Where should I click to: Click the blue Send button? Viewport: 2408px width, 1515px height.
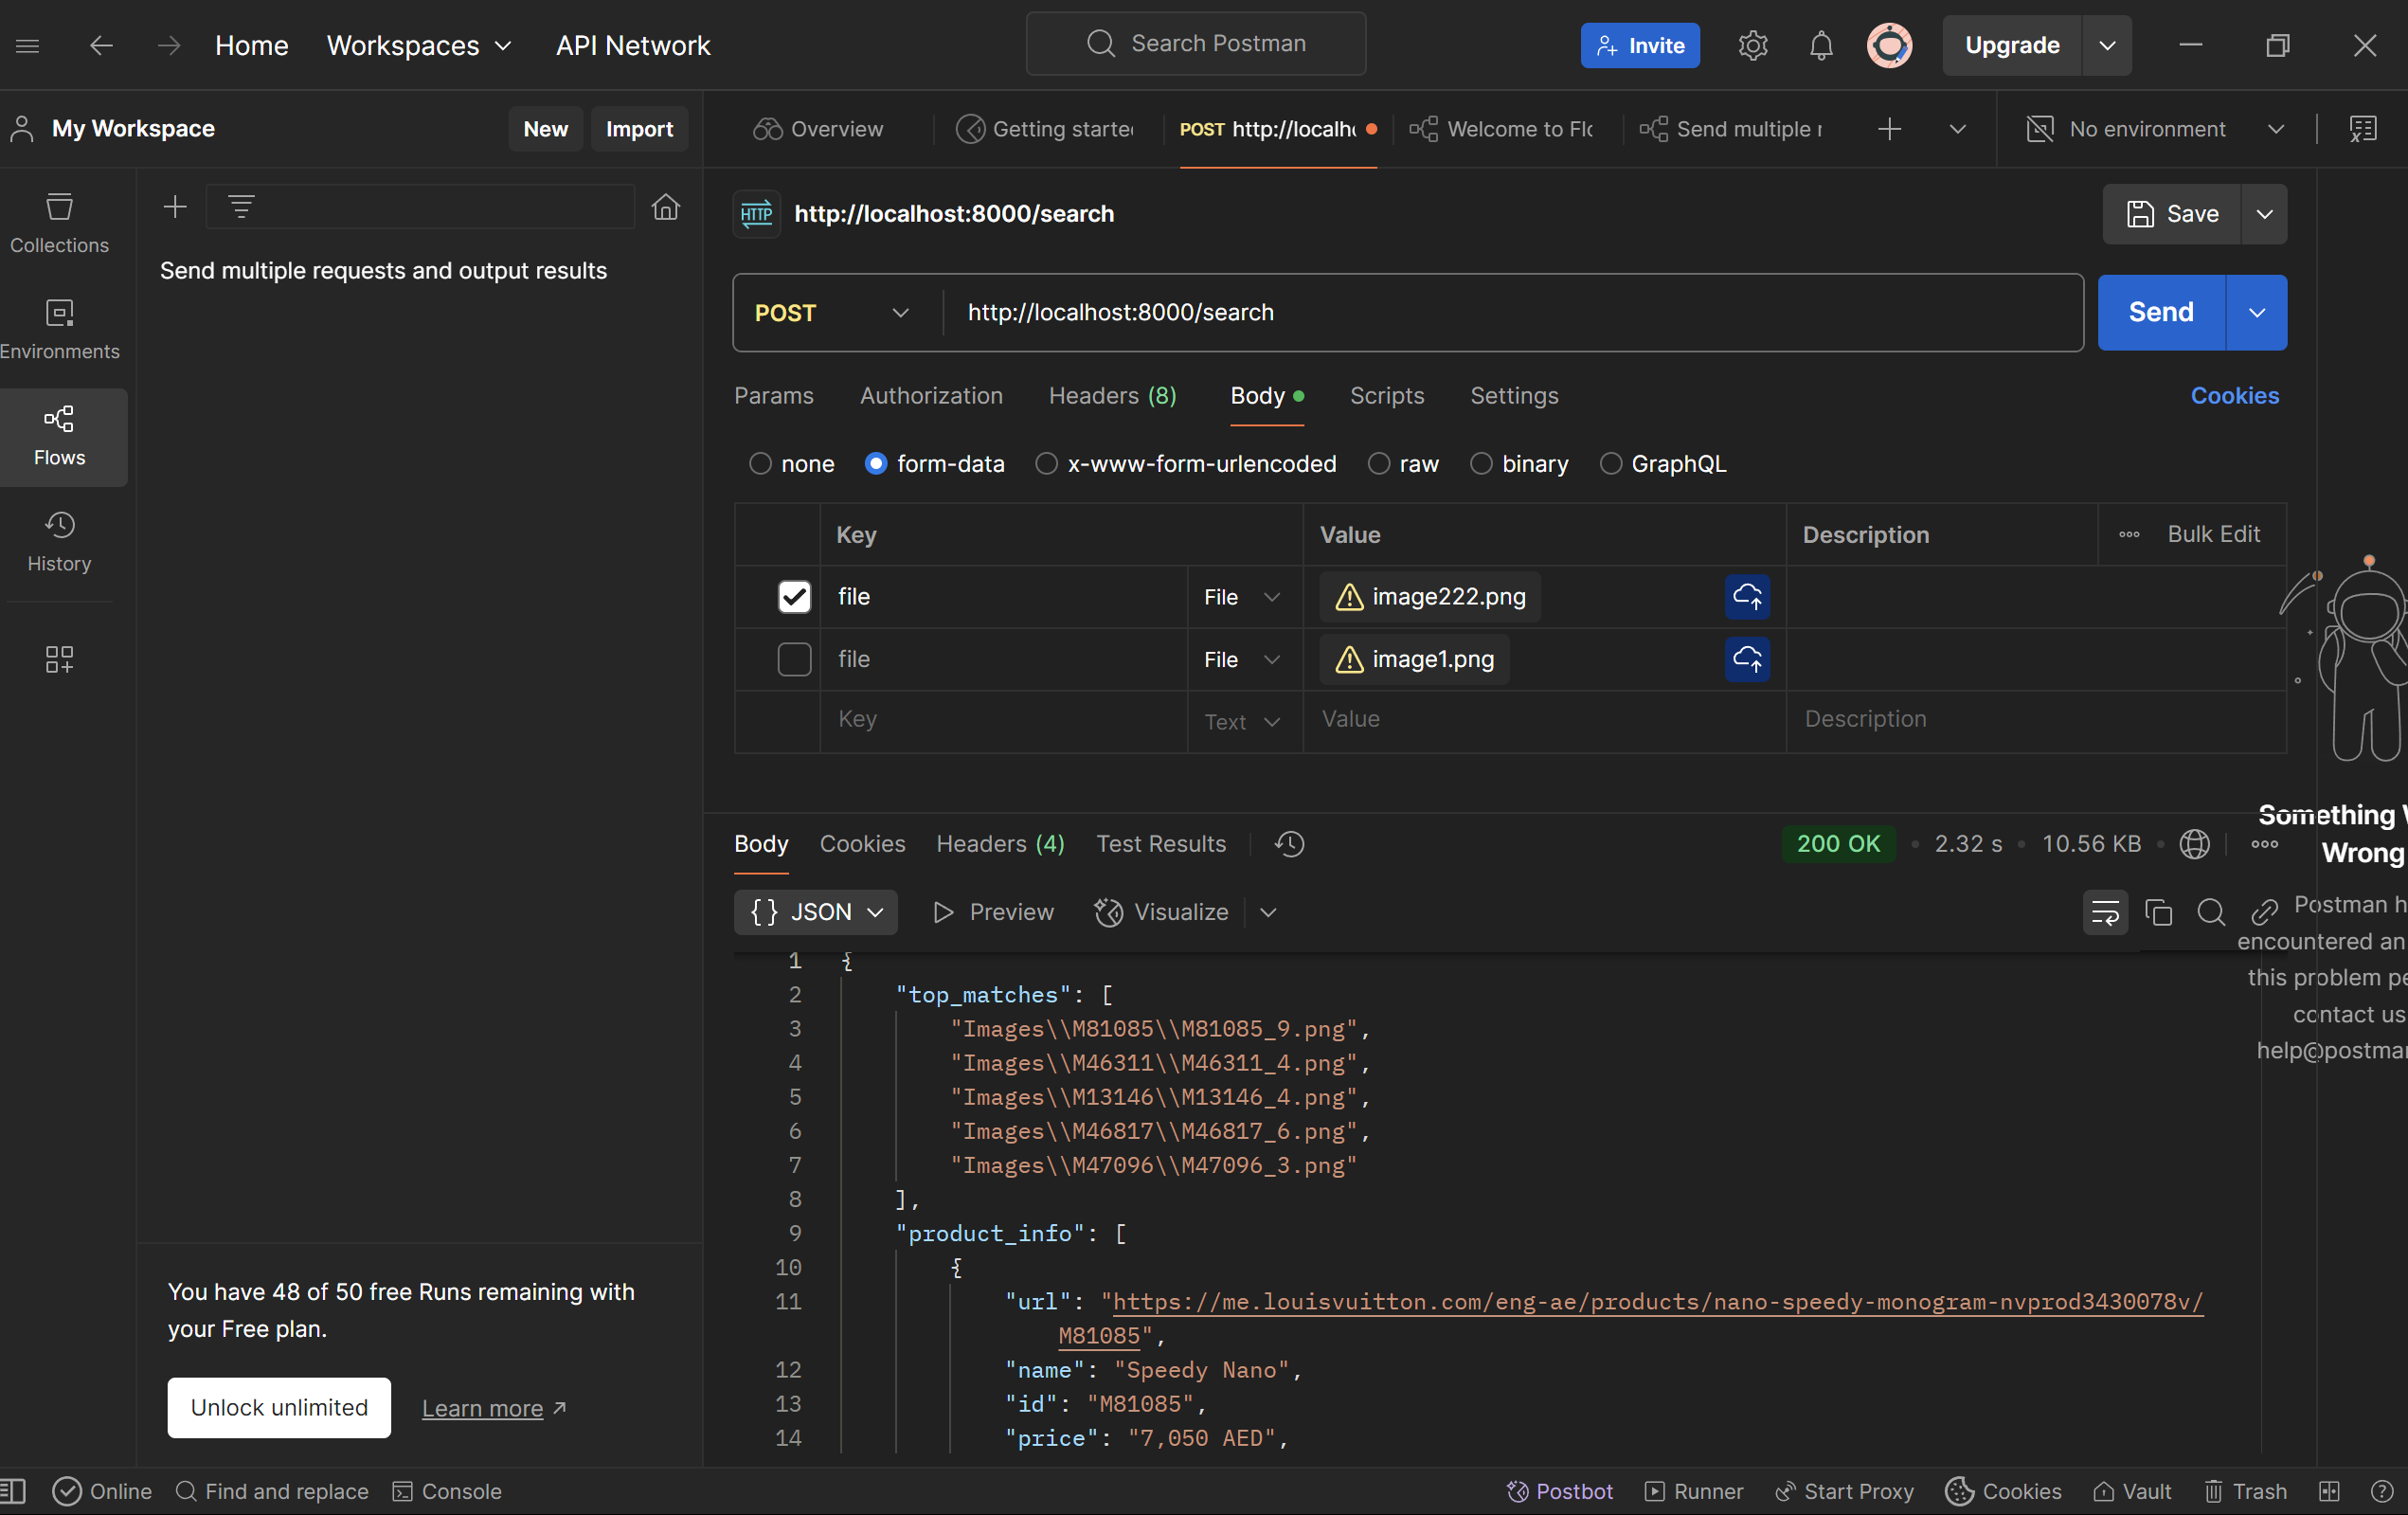[2160, 313]
